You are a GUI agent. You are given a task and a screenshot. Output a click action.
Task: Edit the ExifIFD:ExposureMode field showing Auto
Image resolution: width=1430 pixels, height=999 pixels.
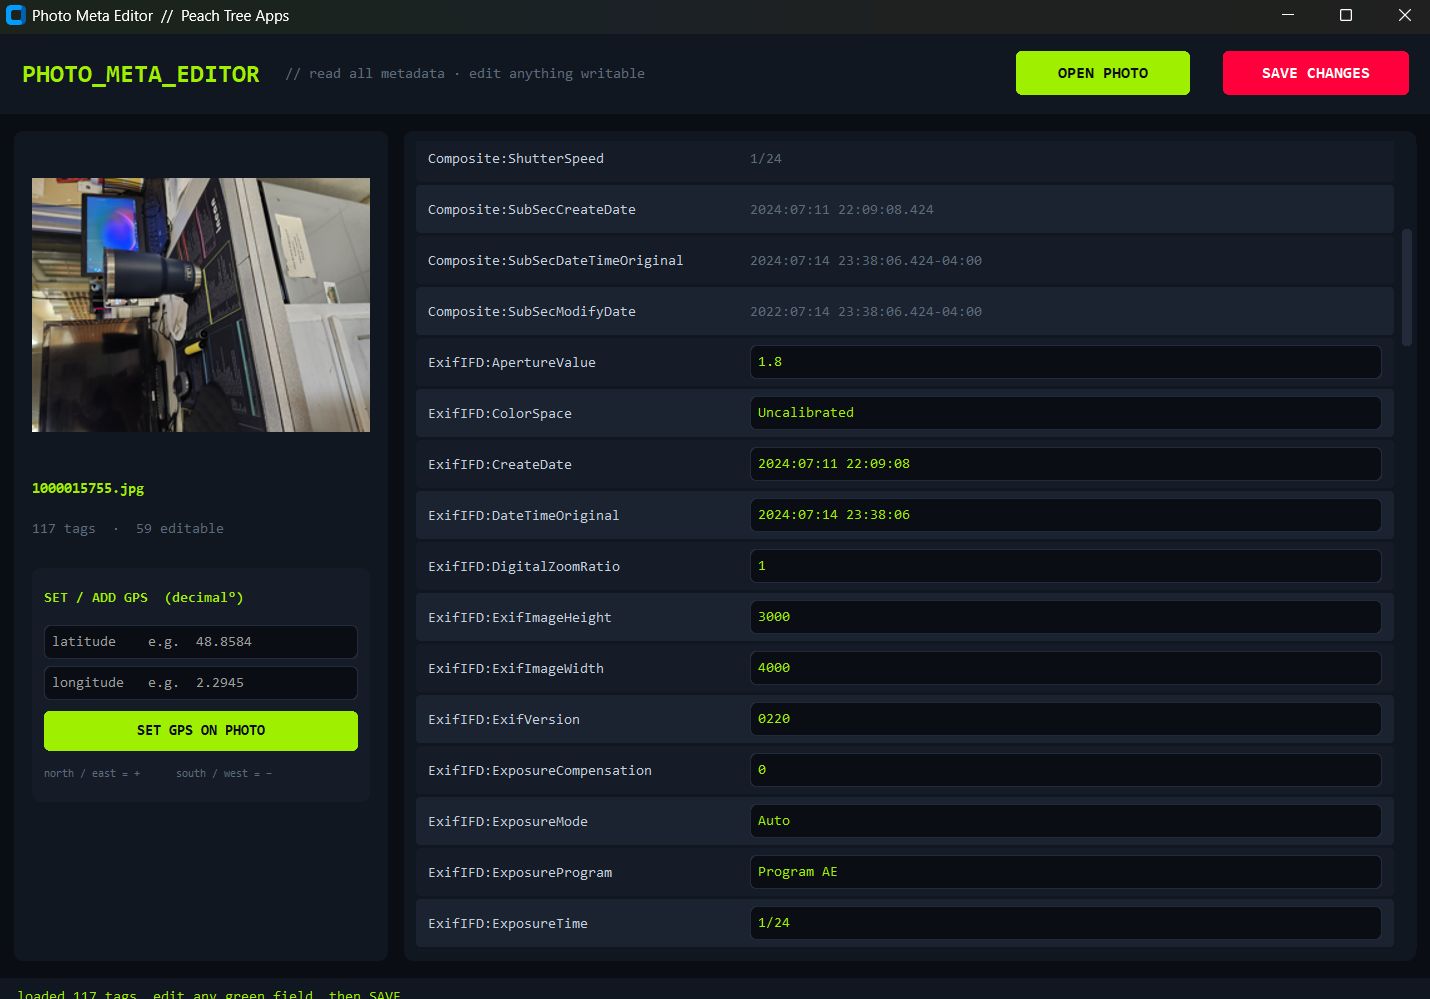[1066, 821]
